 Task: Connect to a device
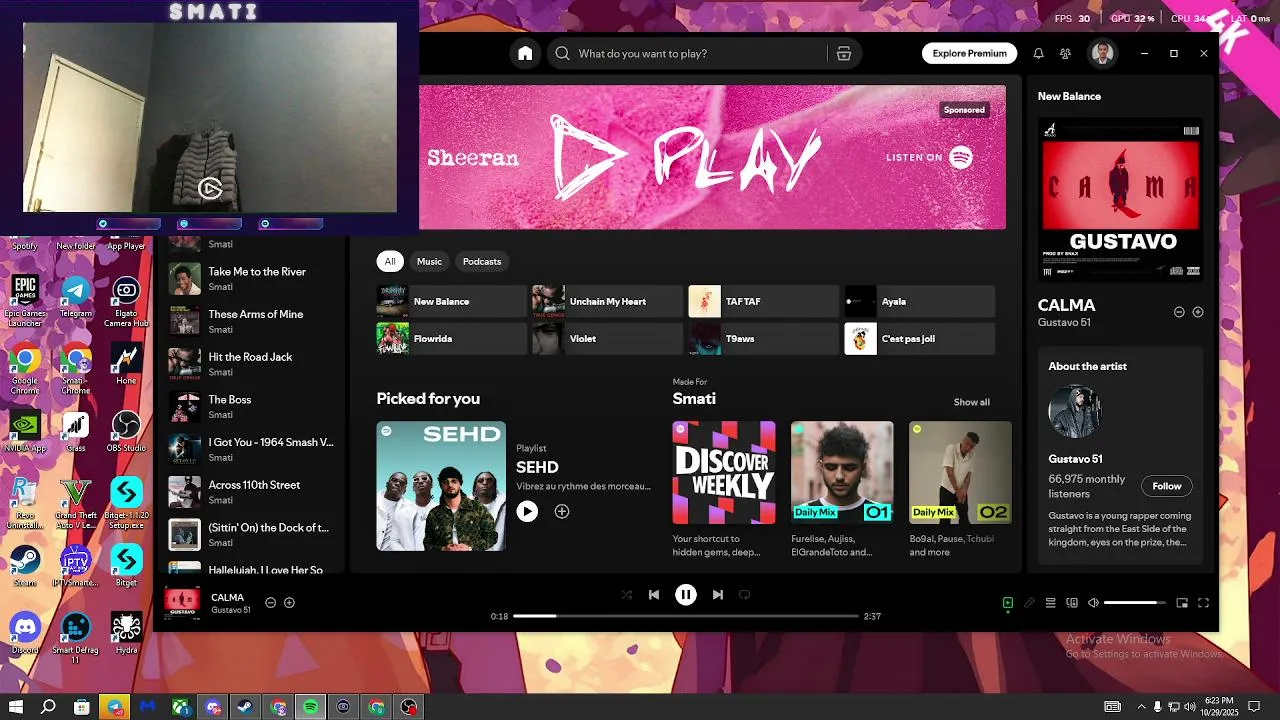click(x=1072, y=603)
